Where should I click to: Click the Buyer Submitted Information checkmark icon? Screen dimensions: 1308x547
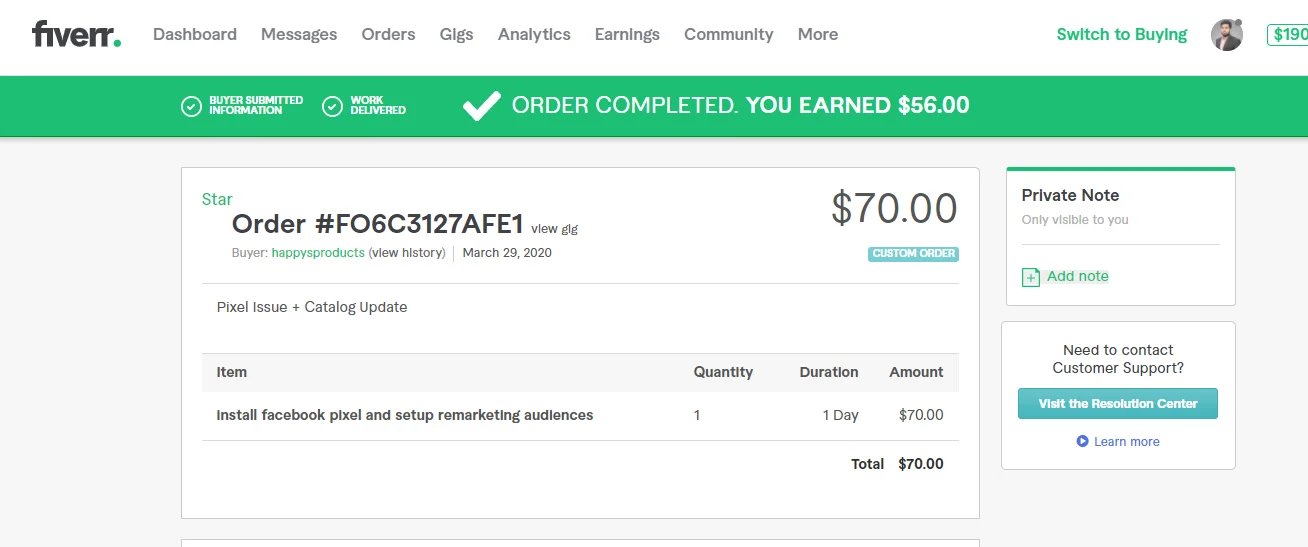(x=191, y=106)
